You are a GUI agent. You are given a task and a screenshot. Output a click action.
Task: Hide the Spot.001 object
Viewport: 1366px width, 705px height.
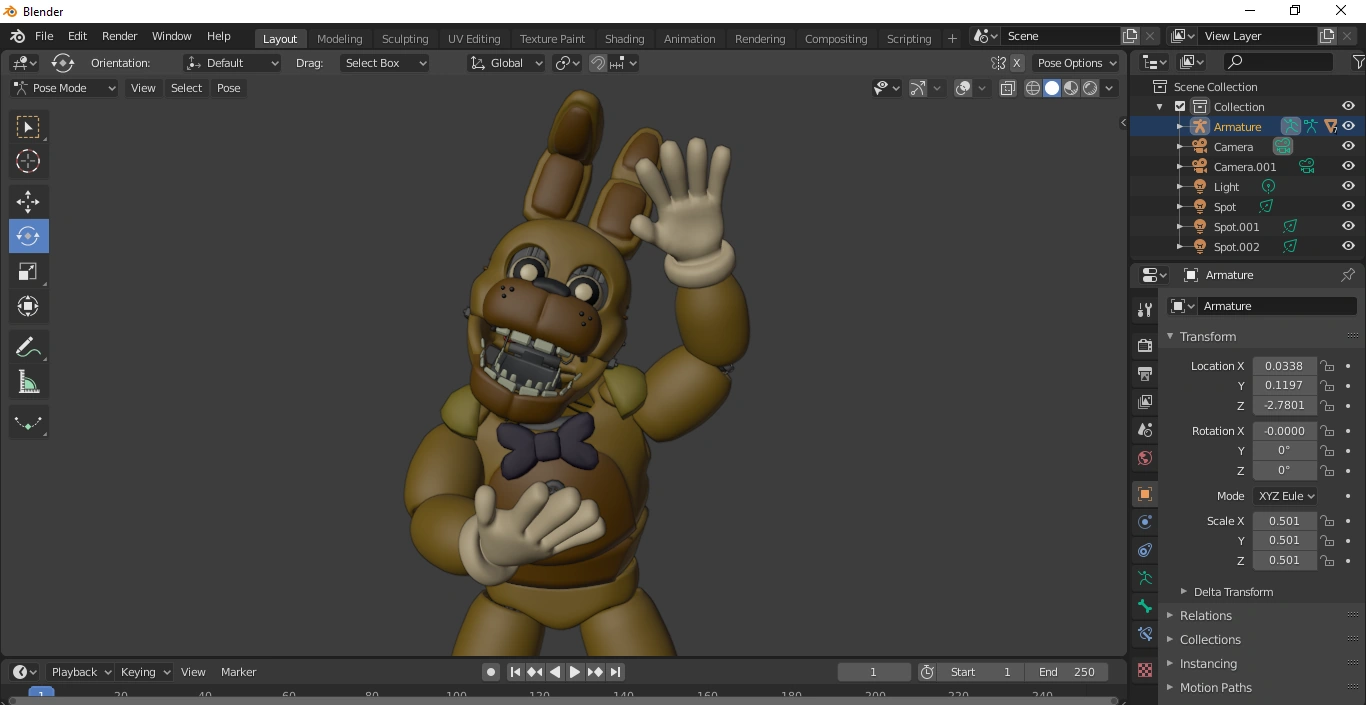[x=1347, y=226]
